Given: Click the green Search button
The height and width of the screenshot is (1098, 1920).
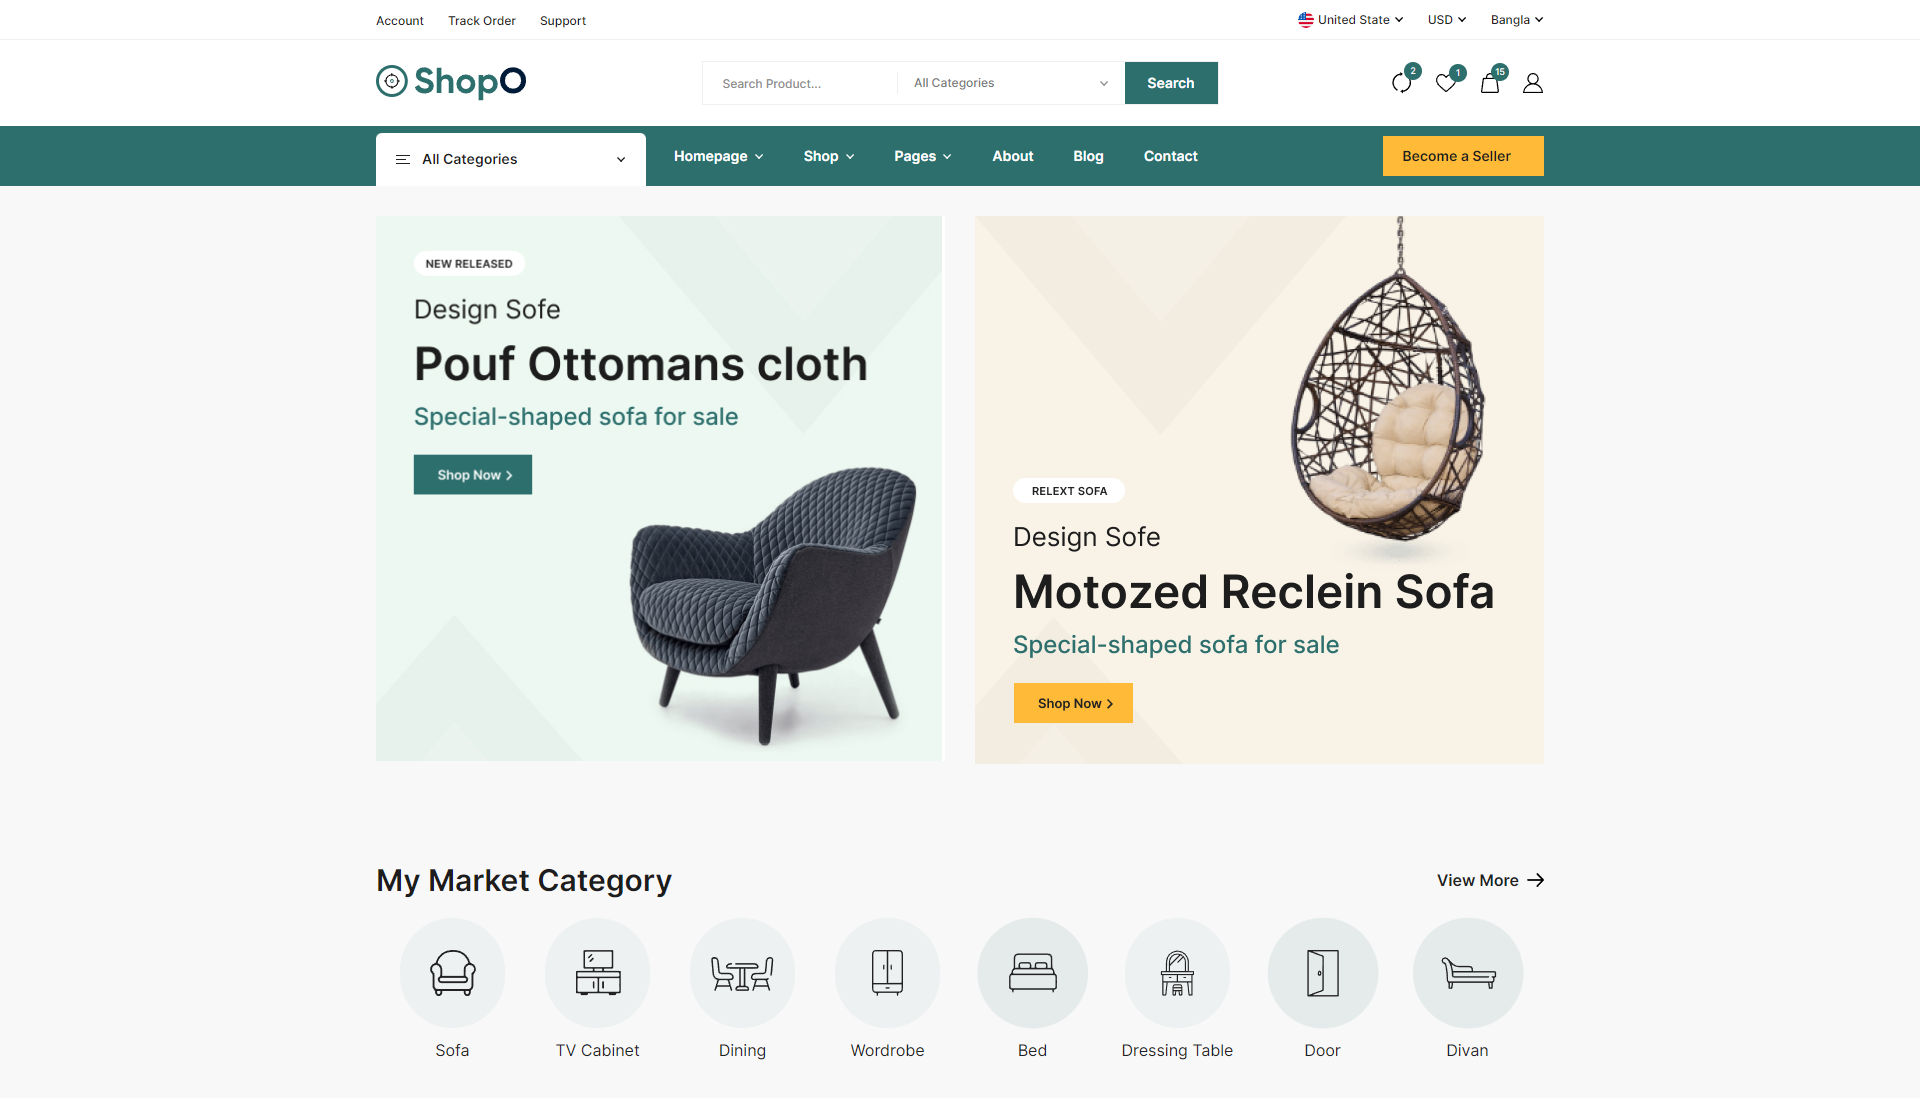Looking at the screenshot, I should pyautogui.click(x=1171, y=83).
